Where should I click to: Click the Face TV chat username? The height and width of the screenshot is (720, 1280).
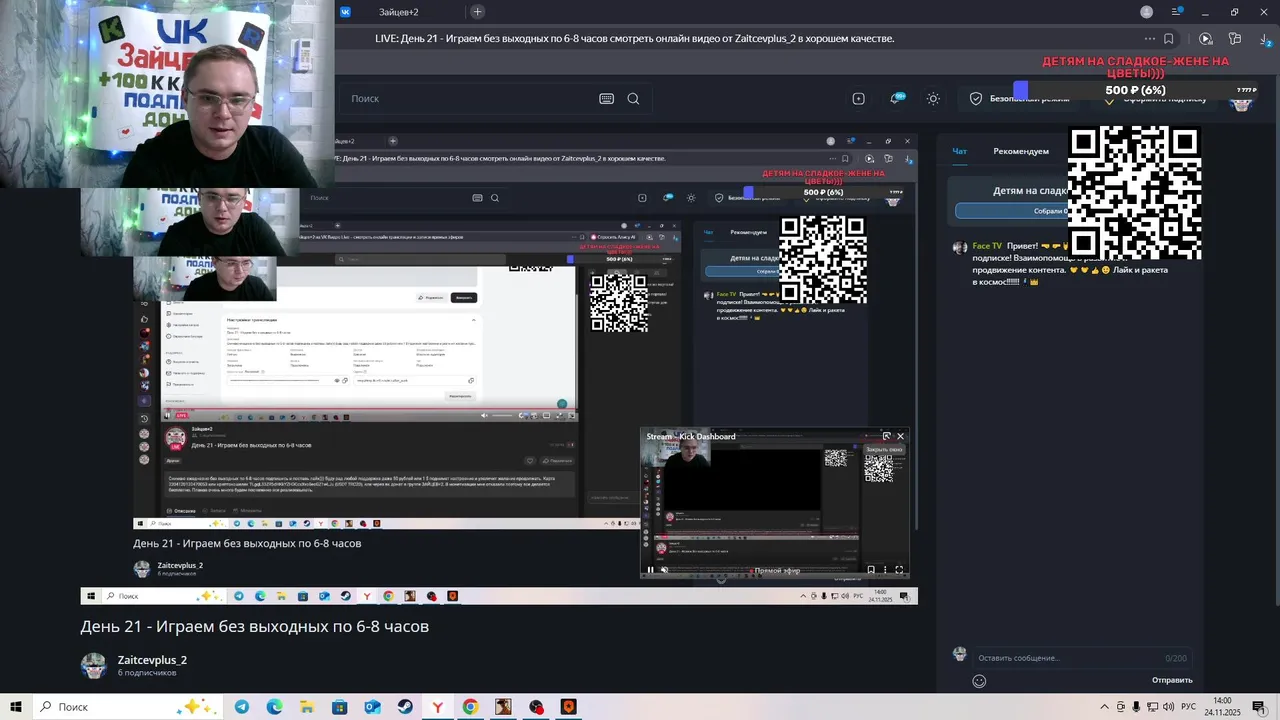tap(987, 246)
